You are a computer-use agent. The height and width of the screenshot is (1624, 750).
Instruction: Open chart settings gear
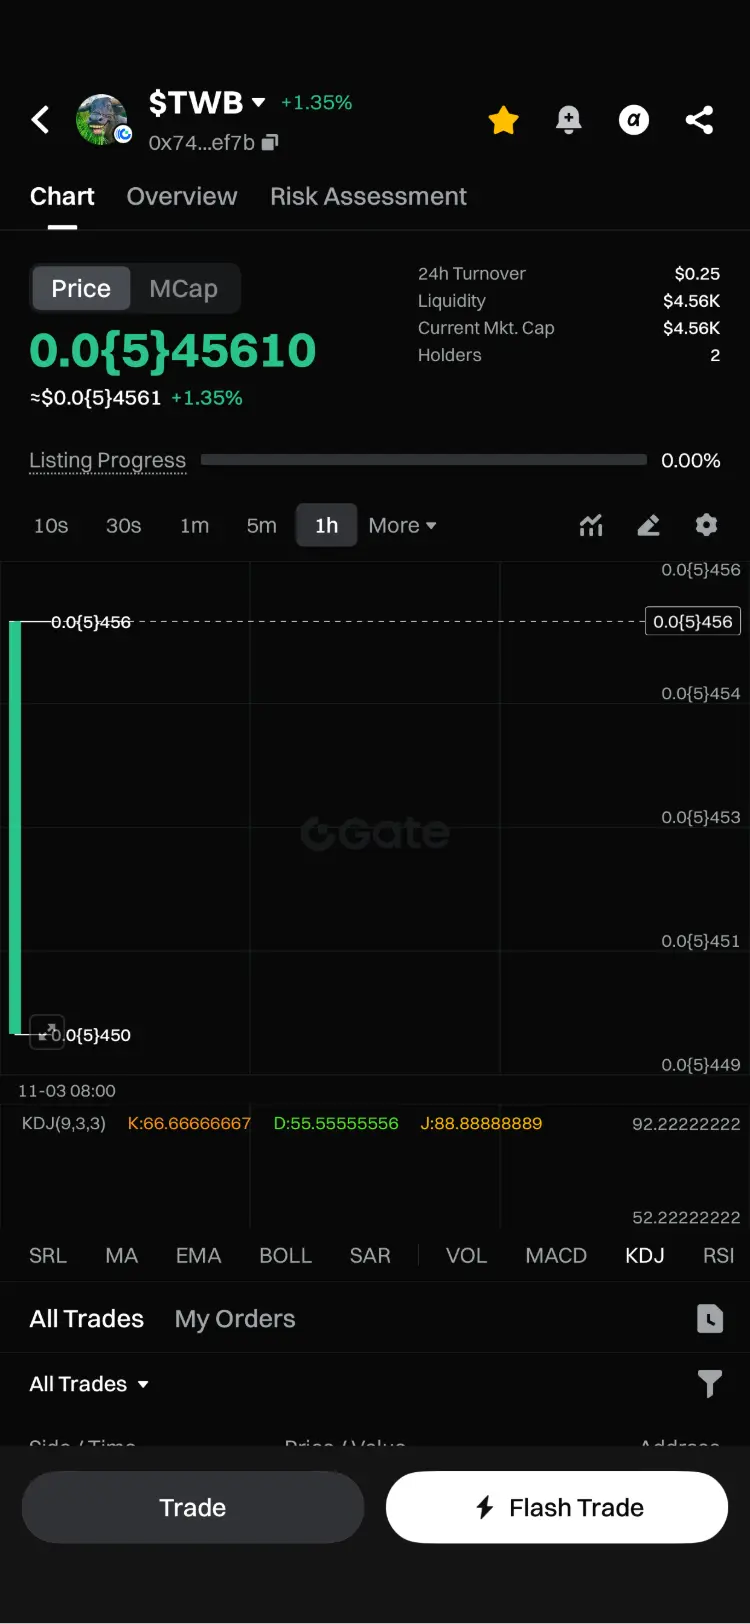(x=706, y=525)
